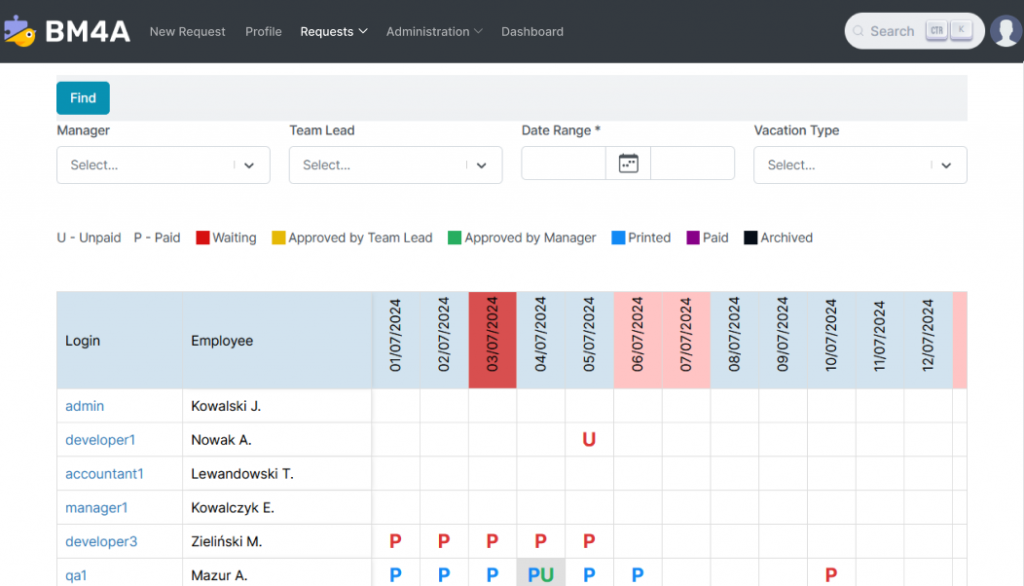This screenshot has width=1024, height=586.
Task: Click the 05/07/2024 date column header
Action: pyautogui.click(x=589, y=340)
